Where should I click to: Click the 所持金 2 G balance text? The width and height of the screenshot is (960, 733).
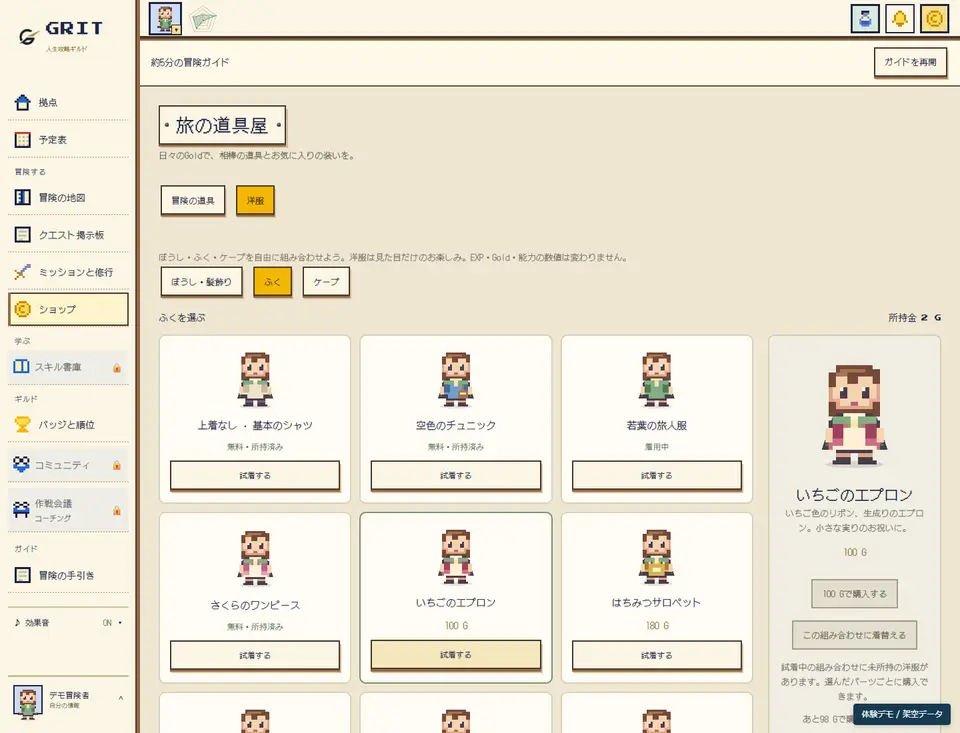pos(915,317)
